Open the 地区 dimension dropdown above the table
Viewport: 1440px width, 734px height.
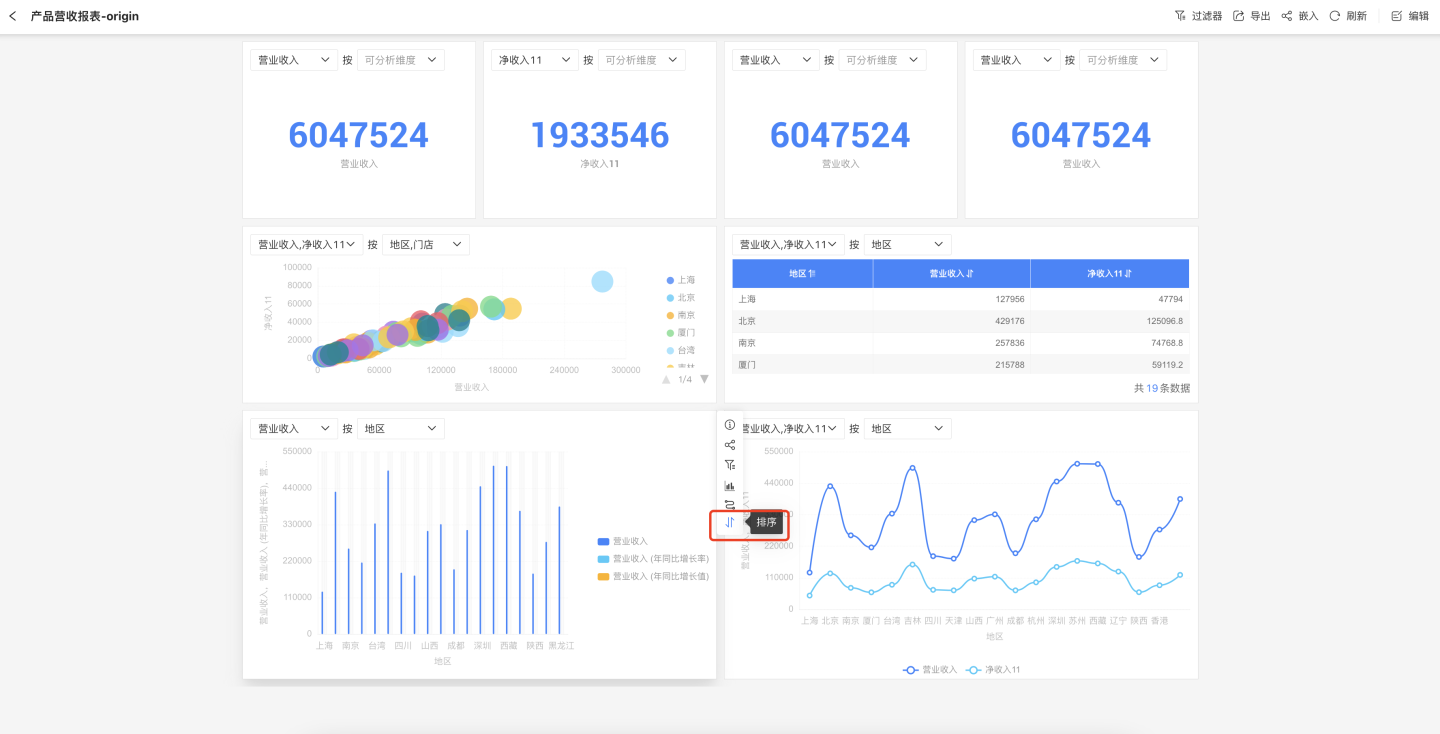907,244
